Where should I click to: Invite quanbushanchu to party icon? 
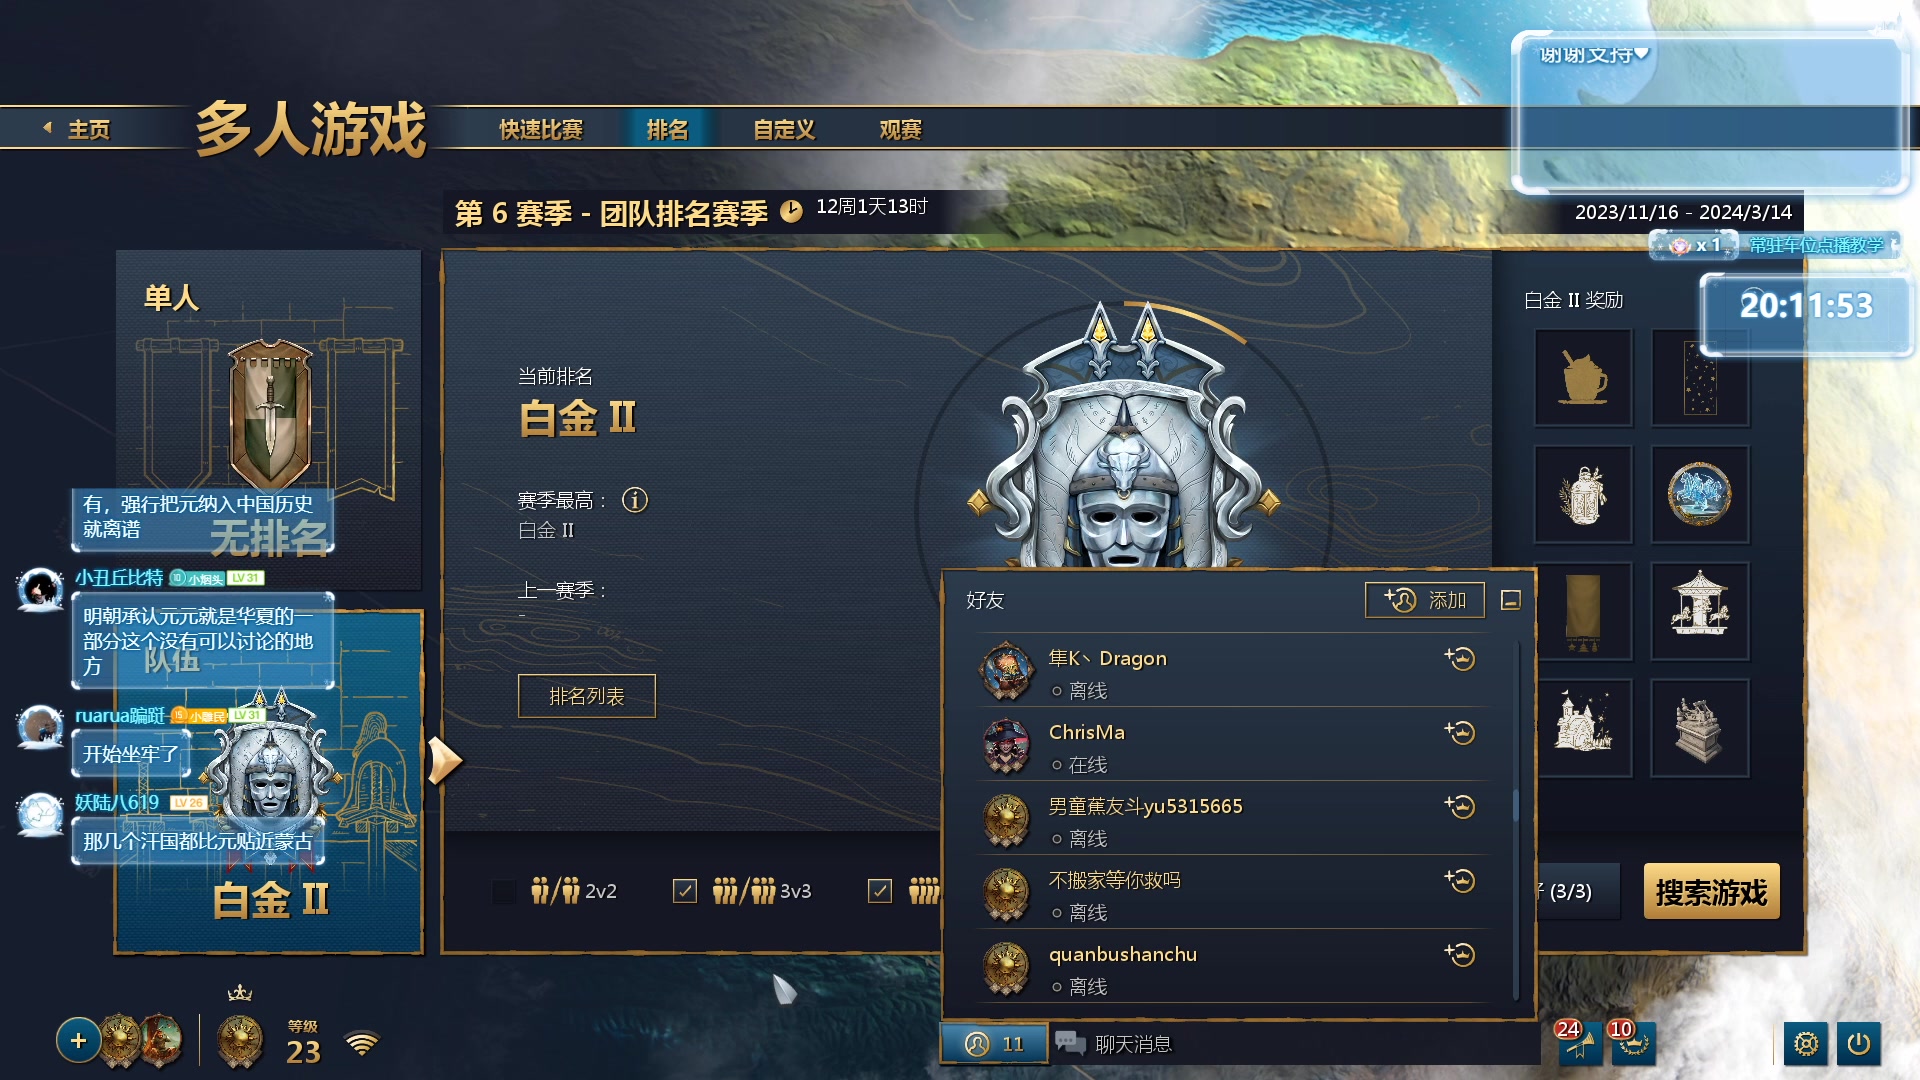[1460, 955]
